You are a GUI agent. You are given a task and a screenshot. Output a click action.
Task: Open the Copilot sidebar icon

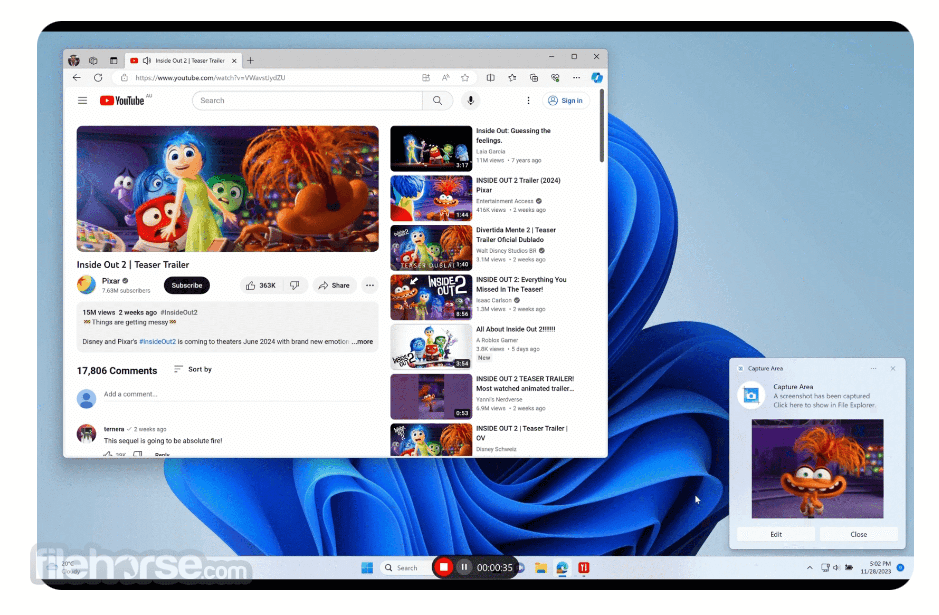coord(597,78)
